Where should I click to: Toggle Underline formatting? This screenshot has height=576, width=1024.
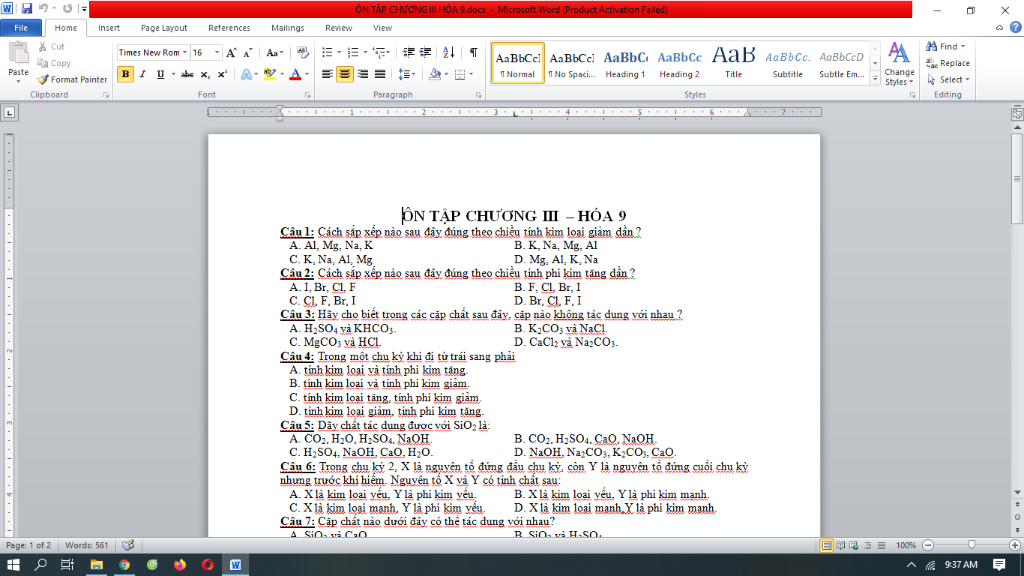(160, 74)
